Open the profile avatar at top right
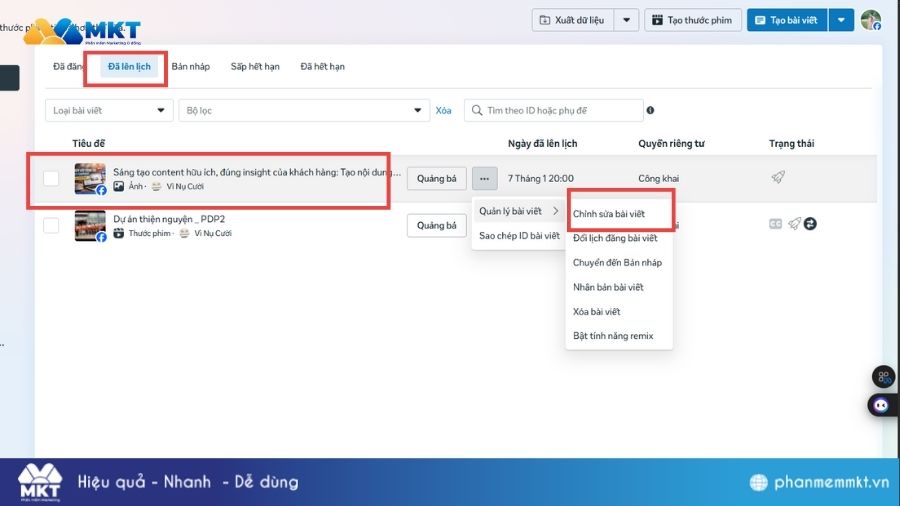The width and height of the screenshot is (900, 506). click(871, 20)
